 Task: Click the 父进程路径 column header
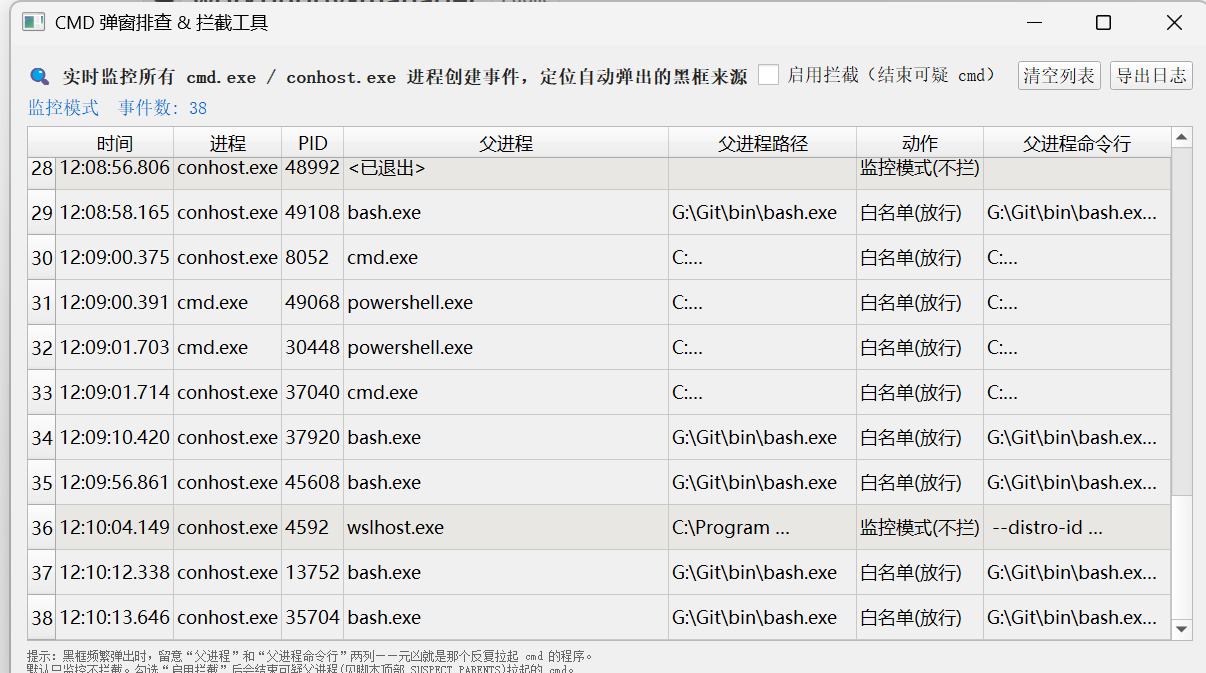(x=763, y=143)
